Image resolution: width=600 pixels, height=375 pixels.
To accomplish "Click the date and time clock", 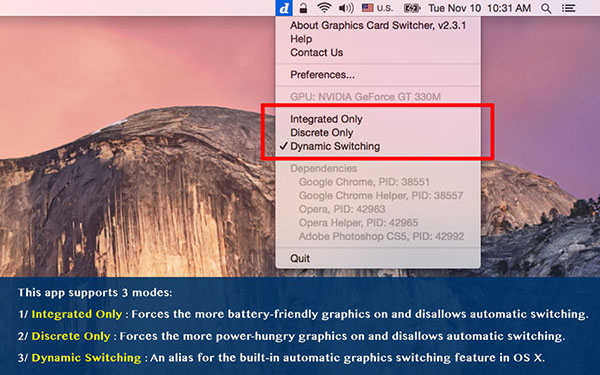I will point(480,8).
